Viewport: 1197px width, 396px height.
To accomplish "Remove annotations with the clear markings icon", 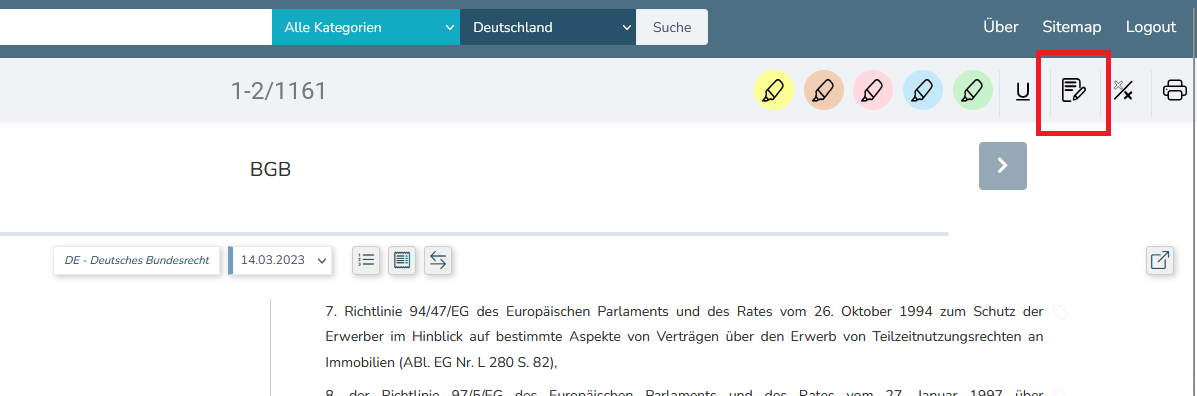I will (1123, 91).
